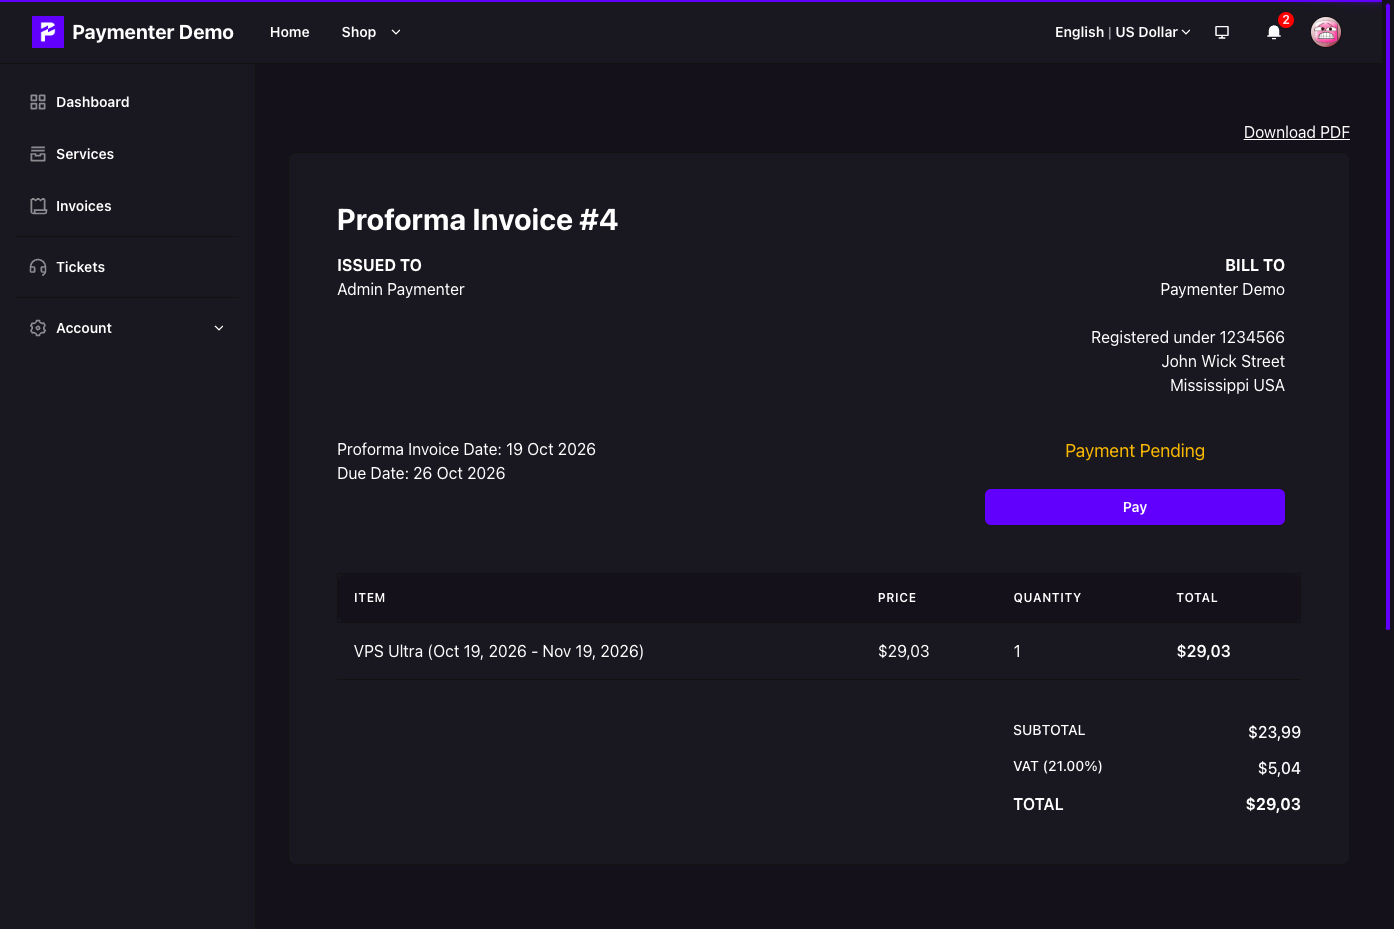Screen dimensions: 1394x929
Task: Toggle the theme monitor icon
Action: coord(1222,32)
